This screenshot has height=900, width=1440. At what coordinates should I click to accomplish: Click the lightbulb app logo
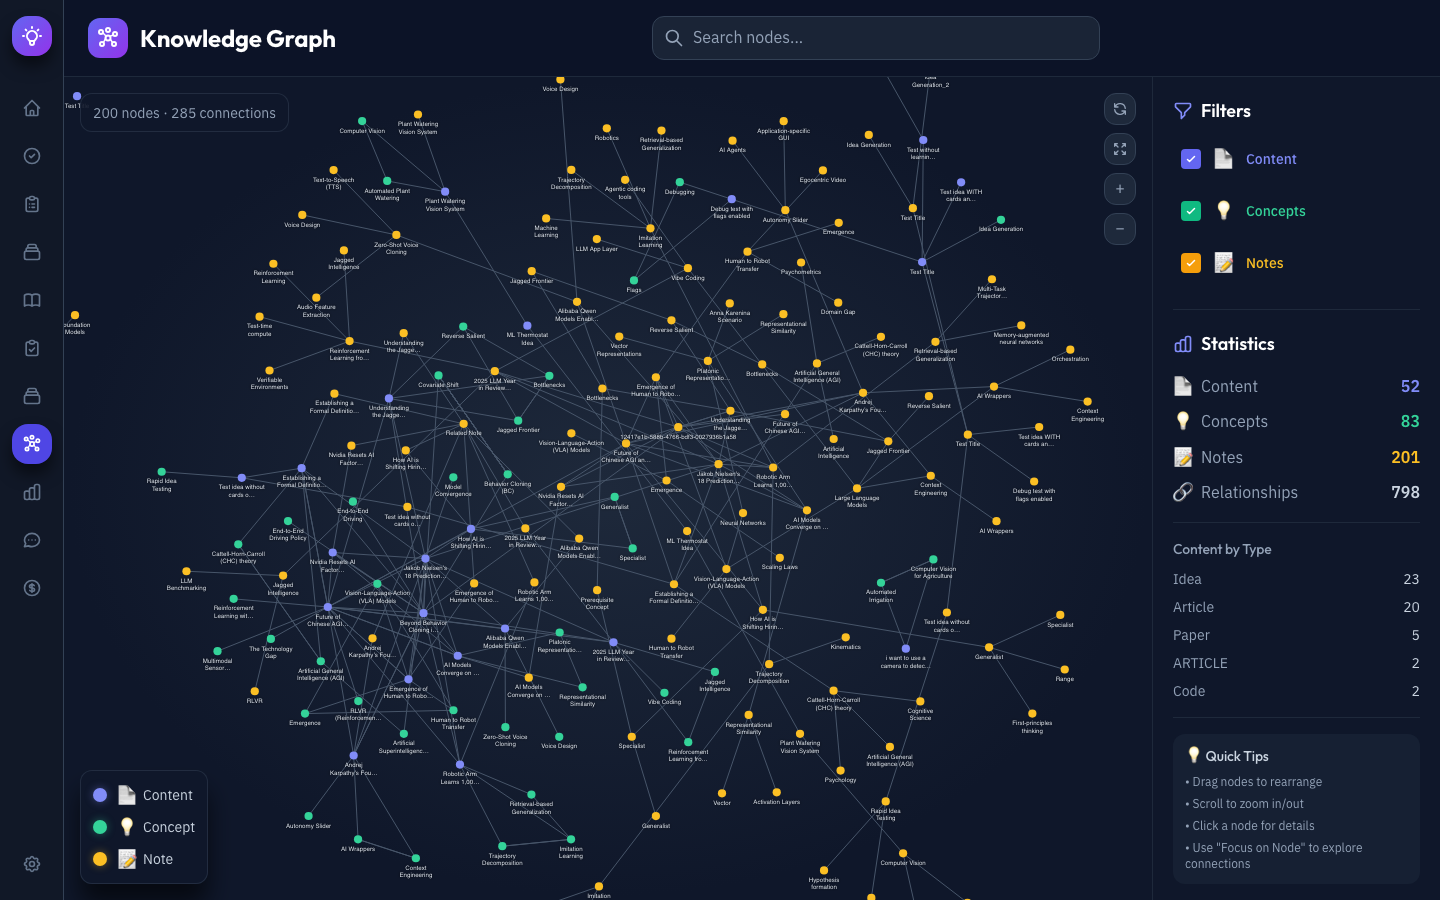32,36
